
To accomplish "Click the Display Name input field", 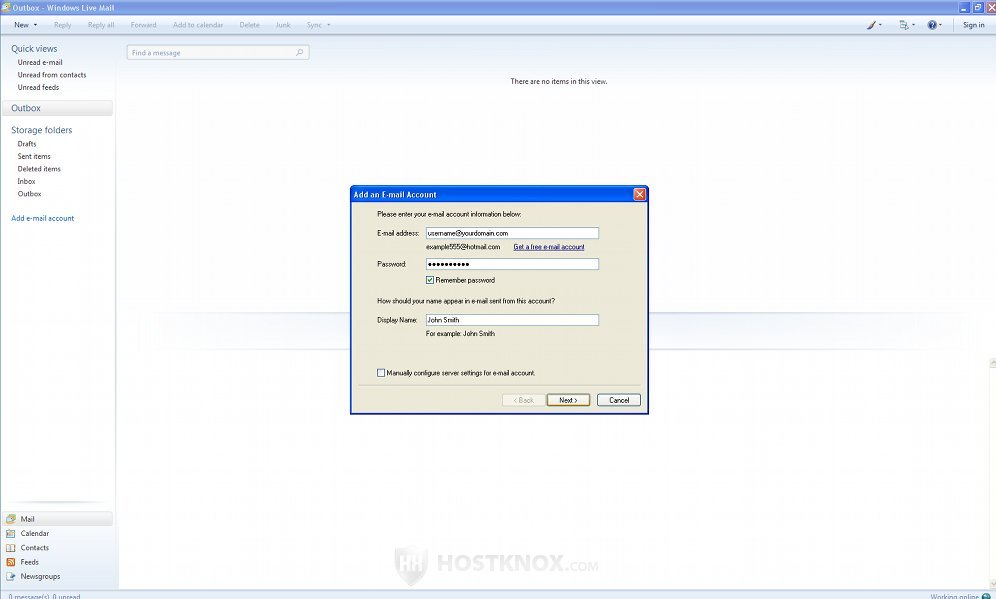I will [x=512, y=320].
